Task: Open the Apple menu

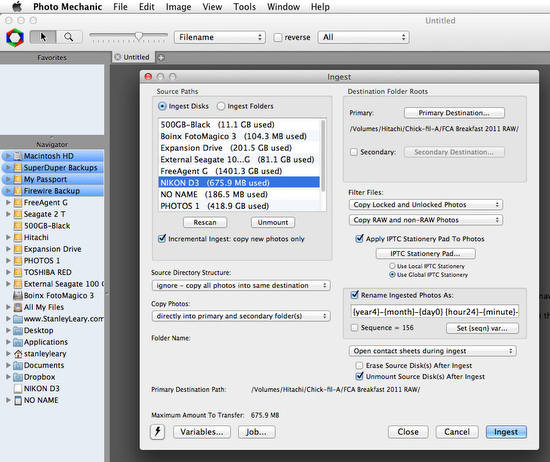Action: click(17, 6)
